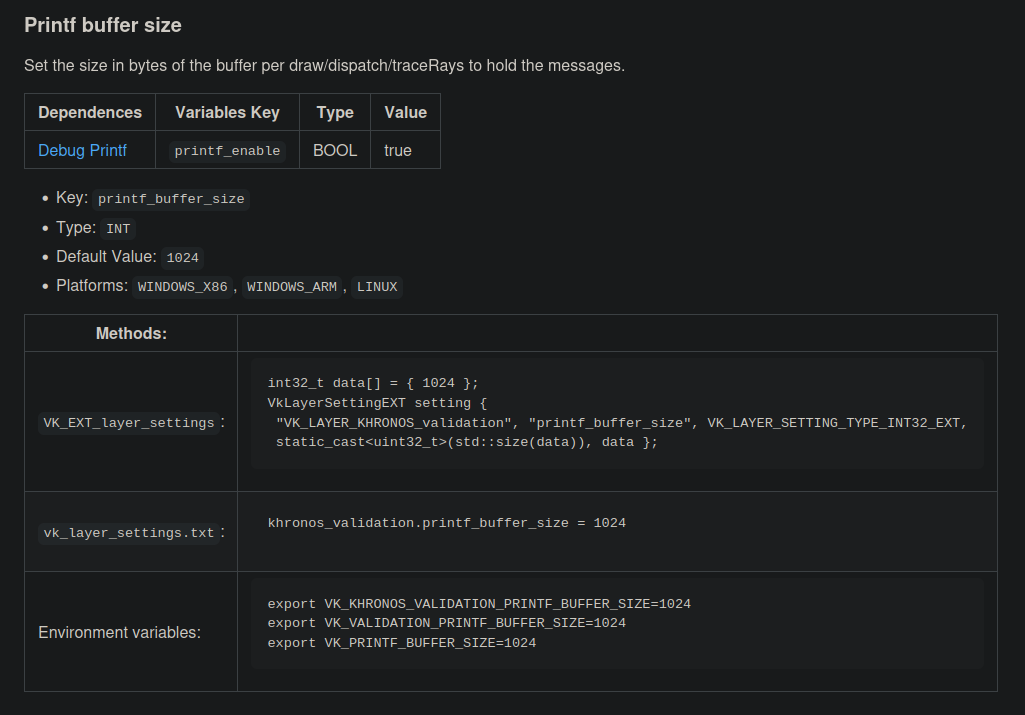Select the VK_EXT_layer_settings method label

(129, 423)
